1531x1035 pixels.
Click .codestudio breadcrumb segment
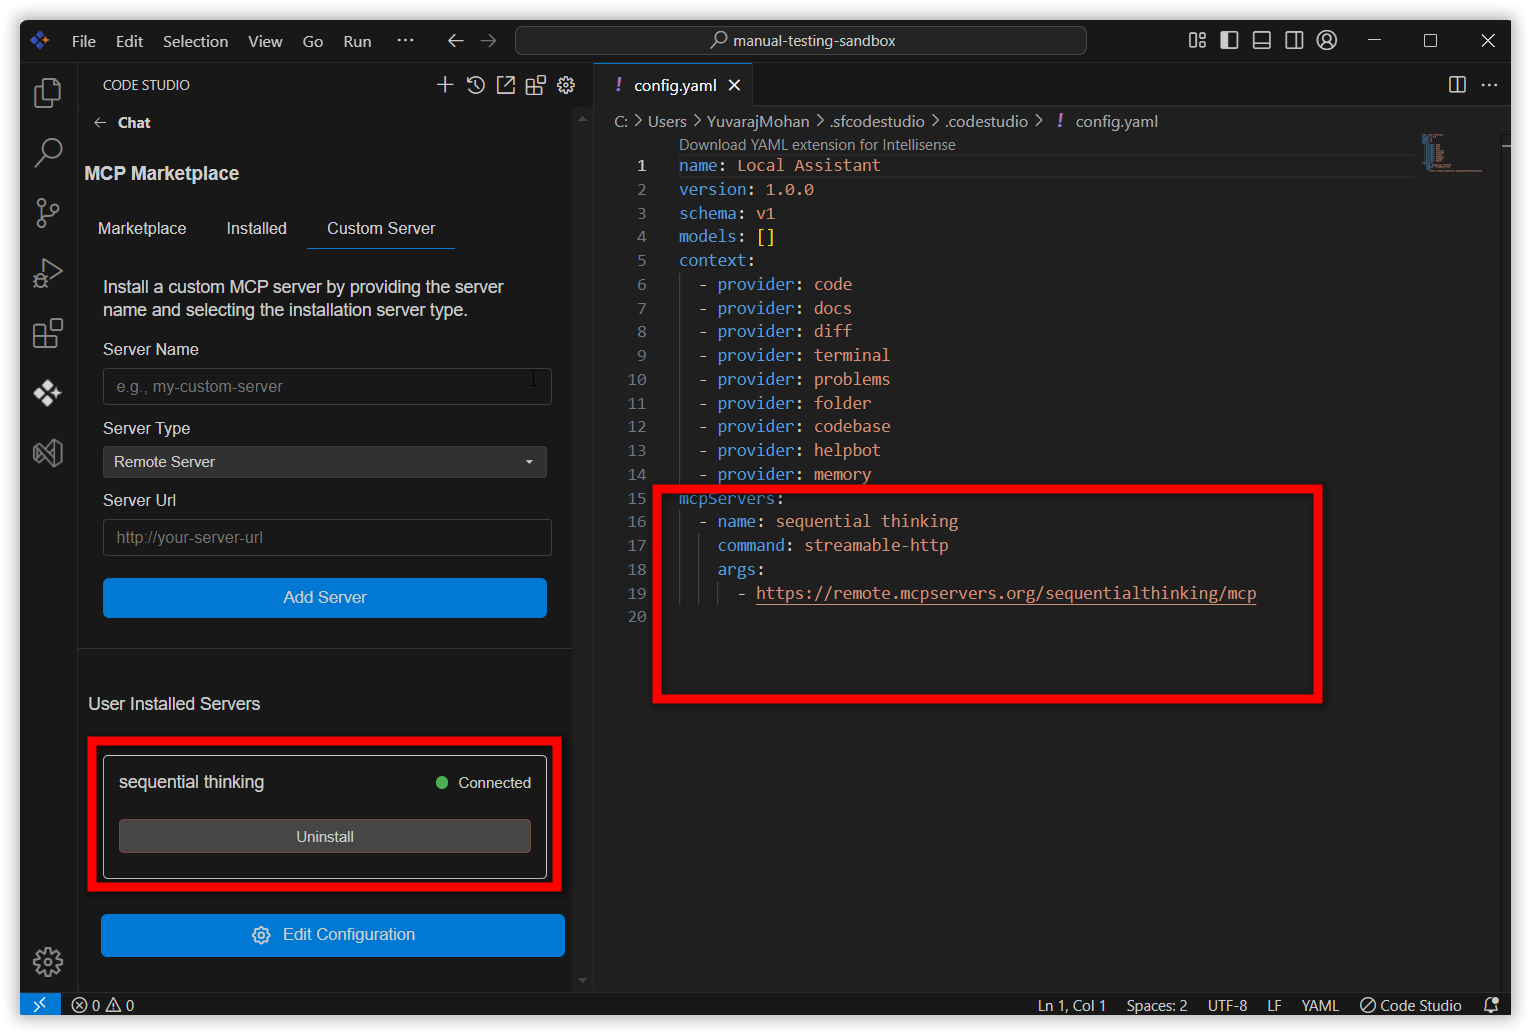(x=986, y=121)
